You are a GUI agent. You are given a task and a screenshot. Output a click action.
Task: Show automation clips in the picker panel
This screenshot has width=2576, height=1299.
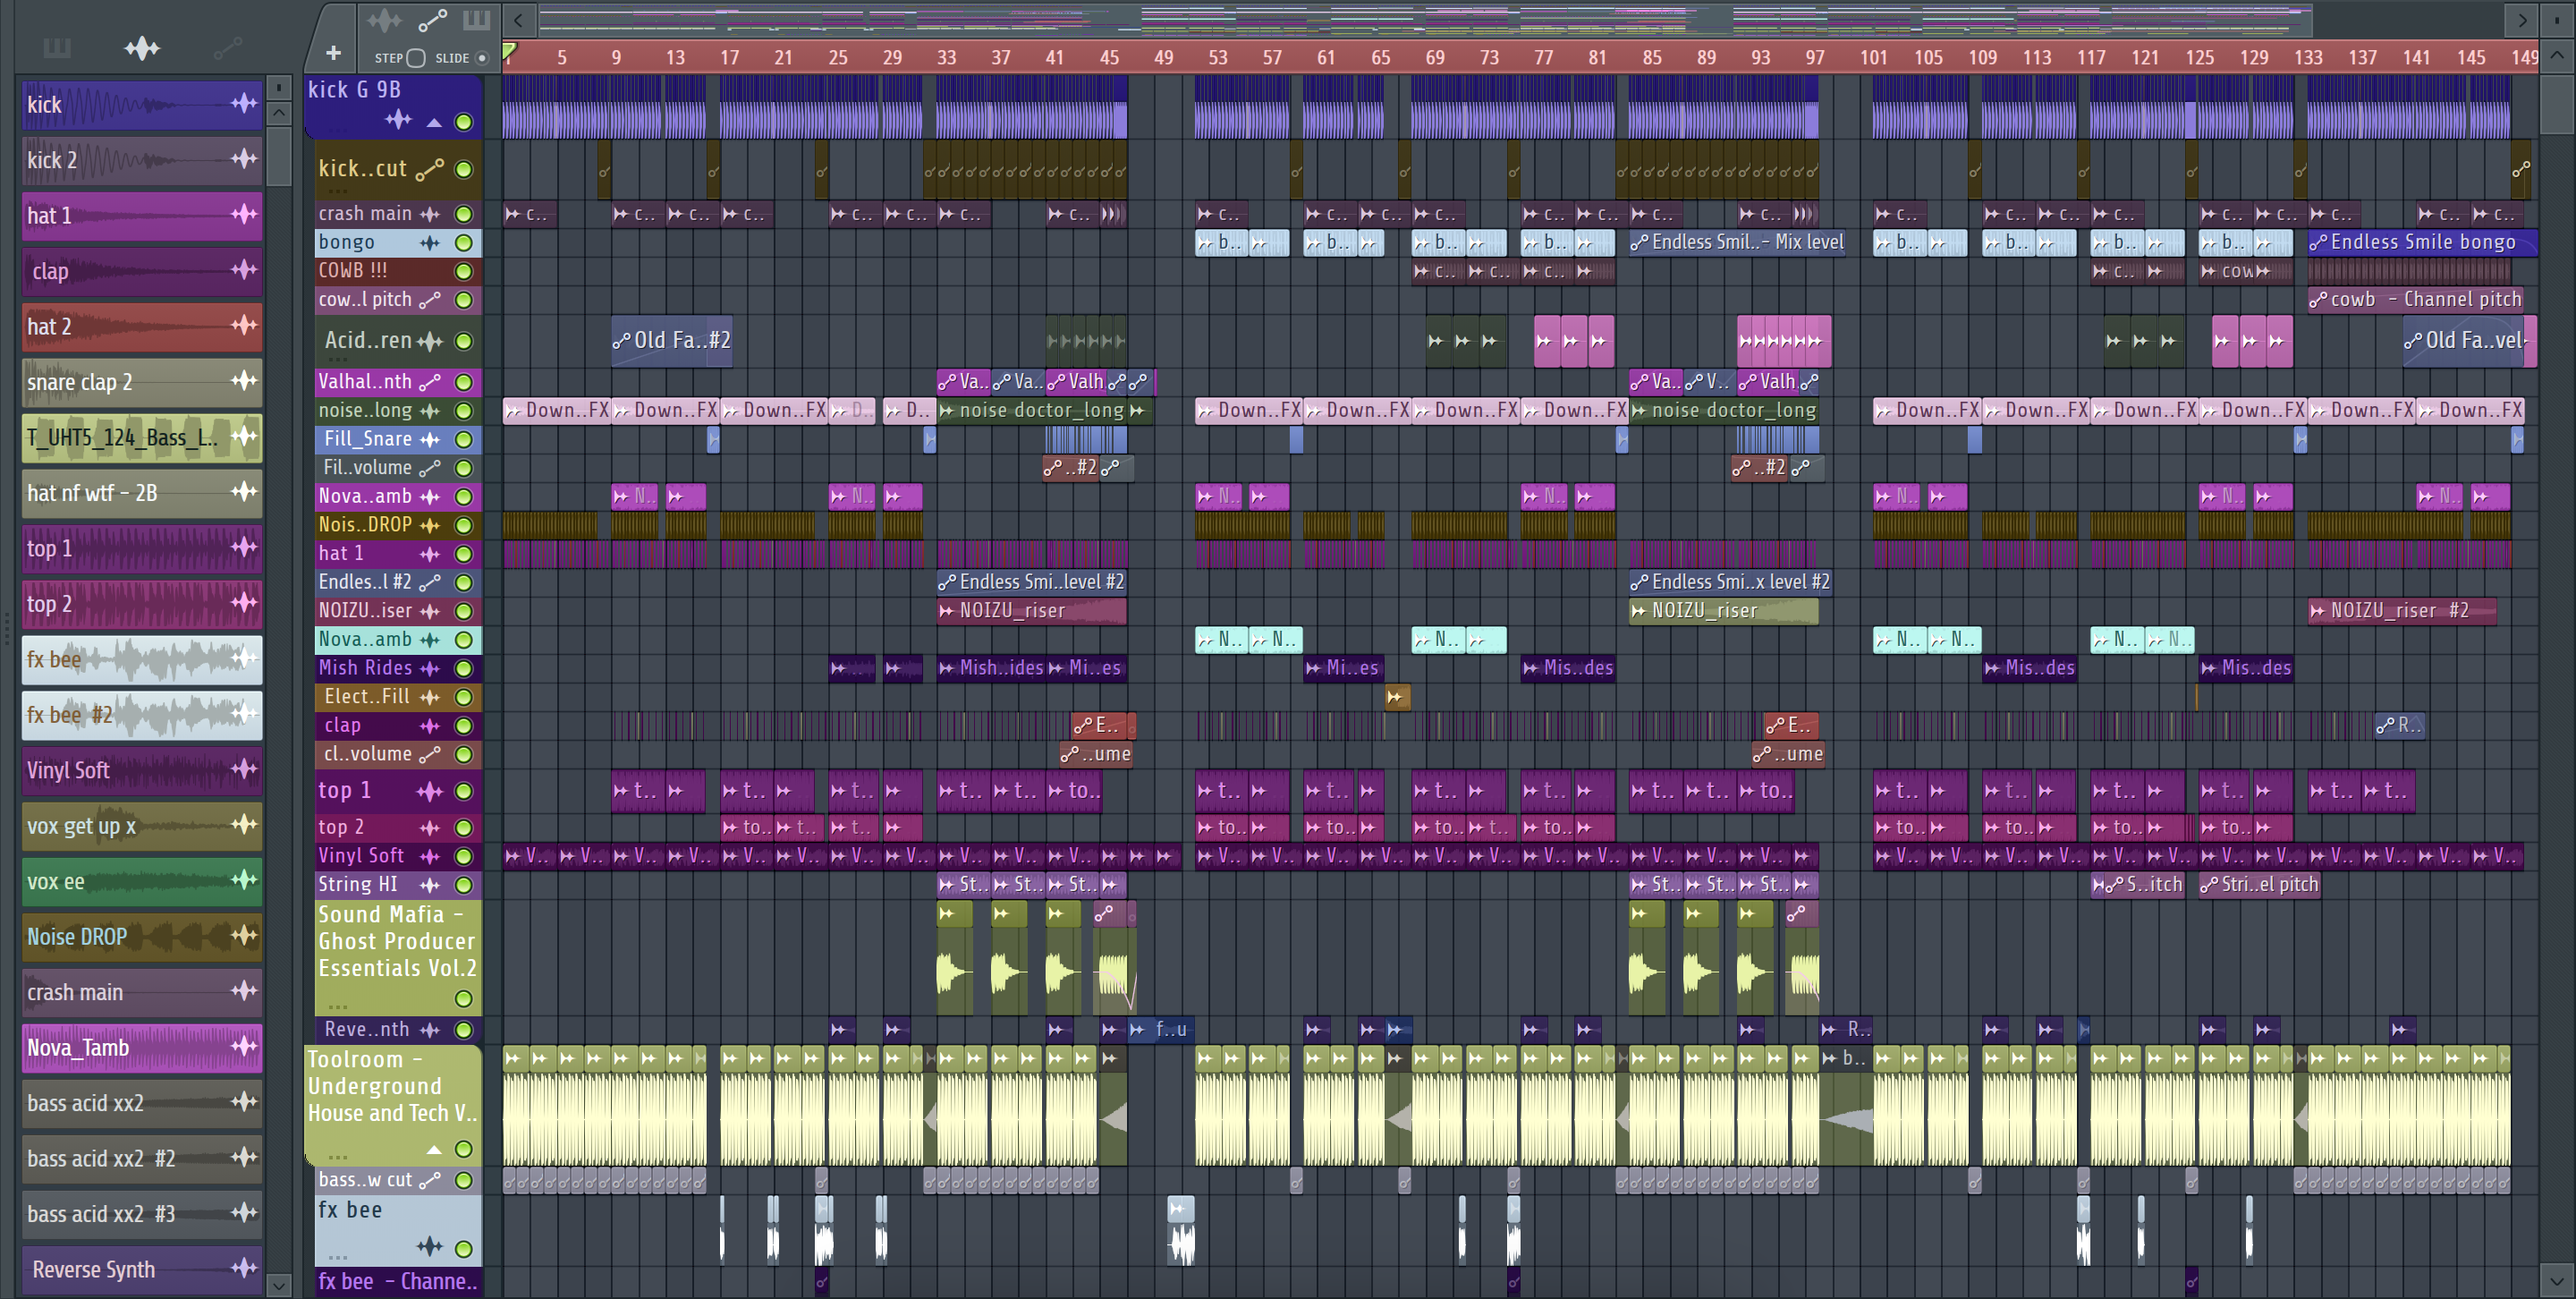228,47
